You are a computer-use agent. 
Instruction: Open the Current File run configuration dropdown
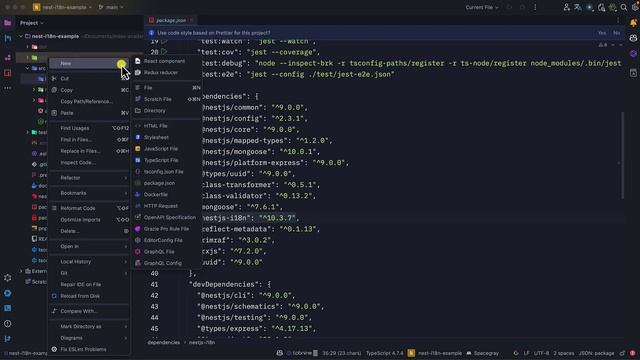tap(482, 7)
